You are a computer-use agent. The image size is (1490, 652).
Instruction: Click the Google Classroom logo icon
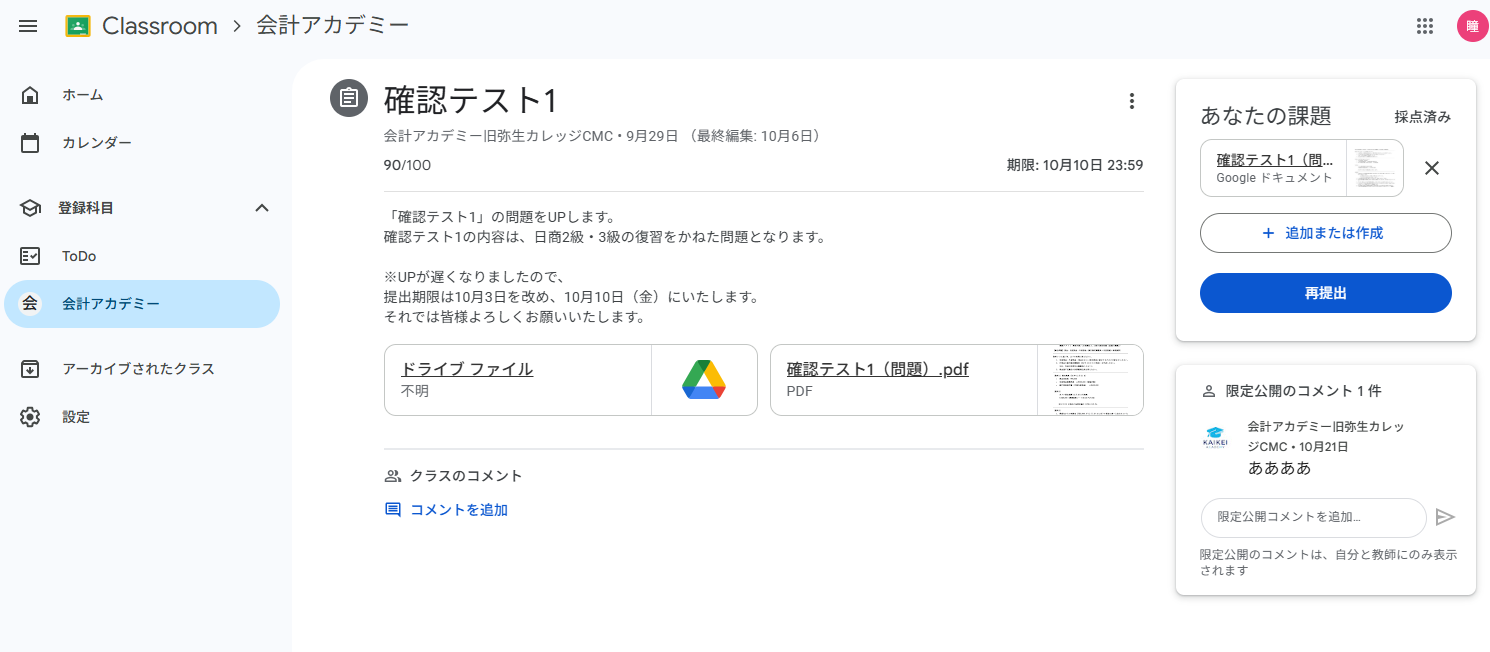pyautogui.click(x=78, y=26)
